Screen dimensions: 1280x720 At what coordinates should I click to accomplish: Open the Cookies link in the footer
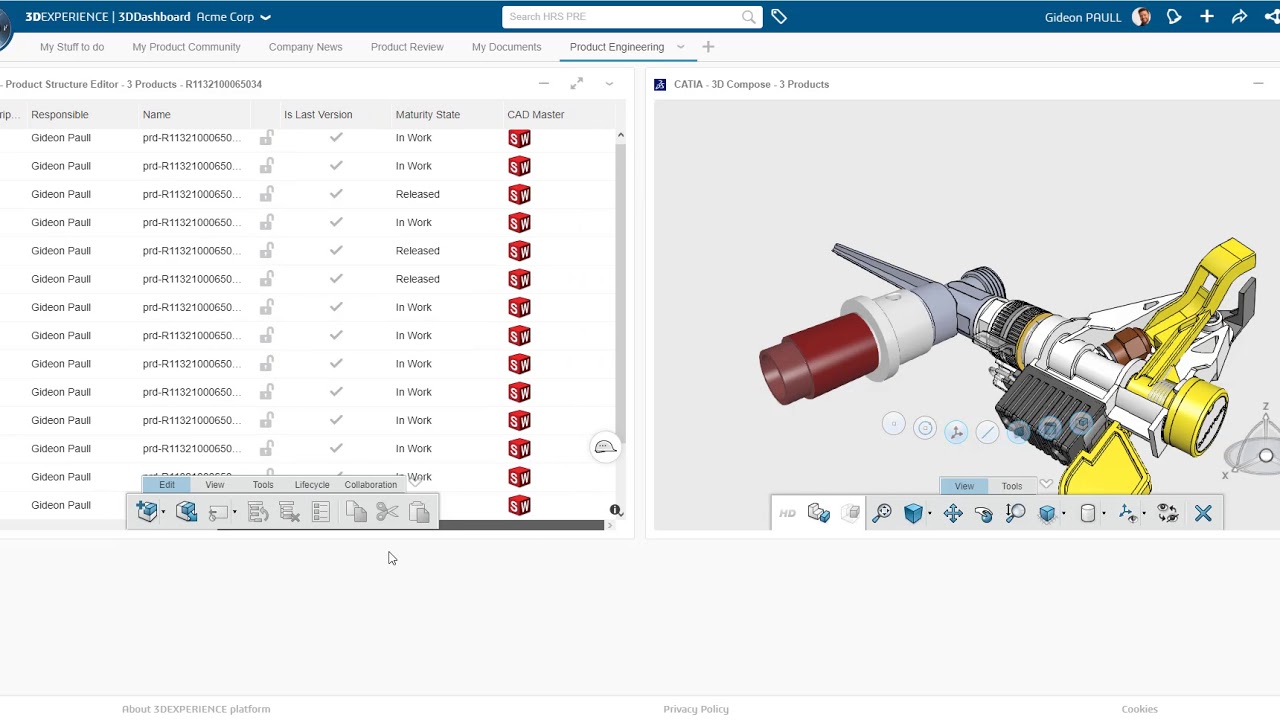(x=1139, y=709)
